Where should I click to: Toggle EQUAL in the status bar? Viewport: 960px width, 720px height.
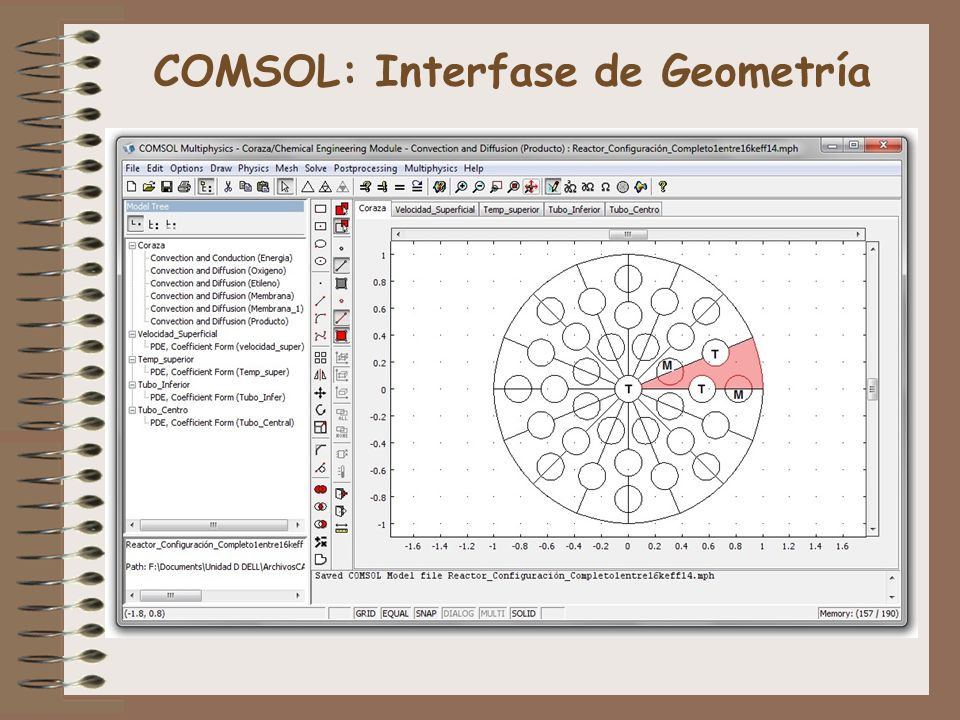coord(396,613)
